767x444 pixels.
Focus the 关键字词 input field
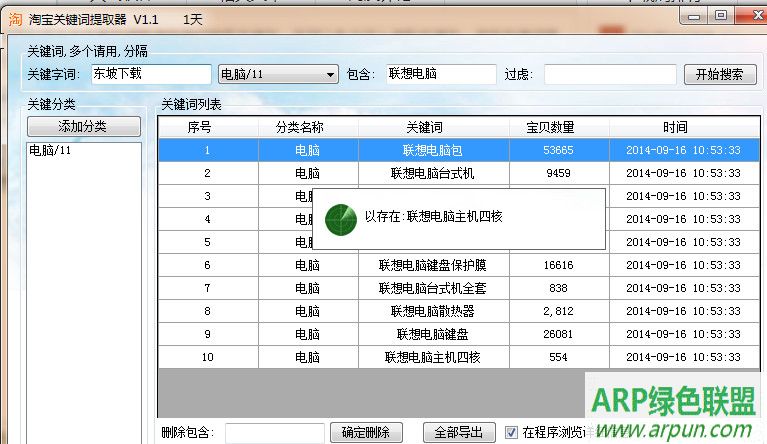pos(151,74)
